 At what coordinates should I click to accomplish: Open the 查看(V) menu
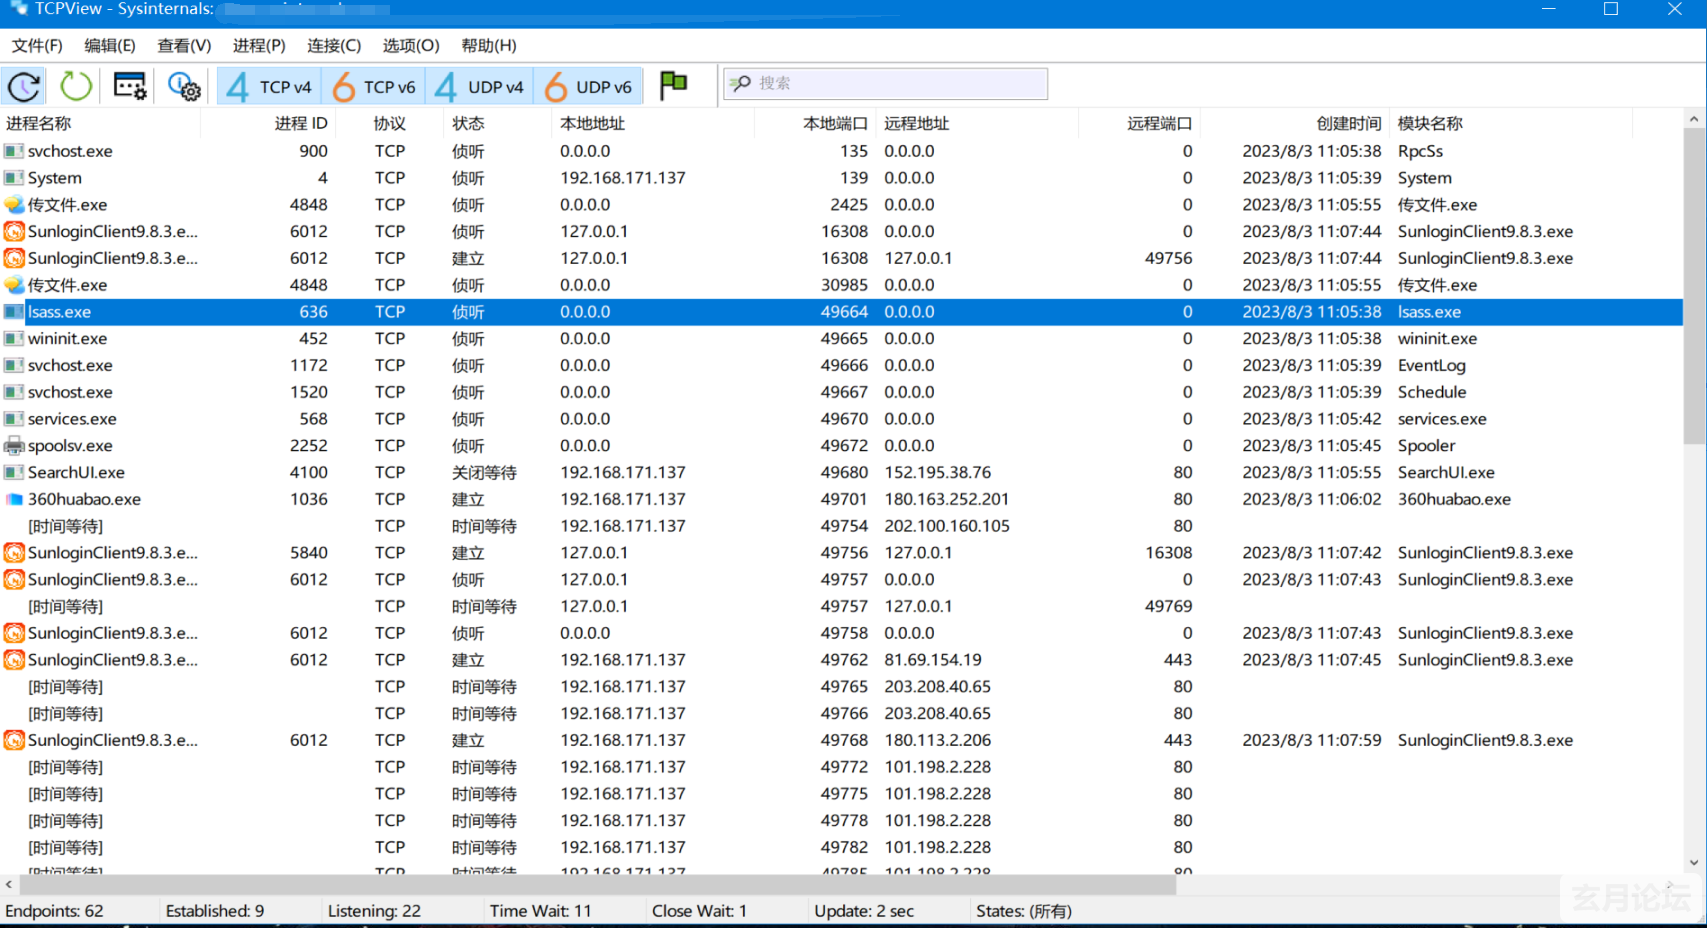coord(184,45)
